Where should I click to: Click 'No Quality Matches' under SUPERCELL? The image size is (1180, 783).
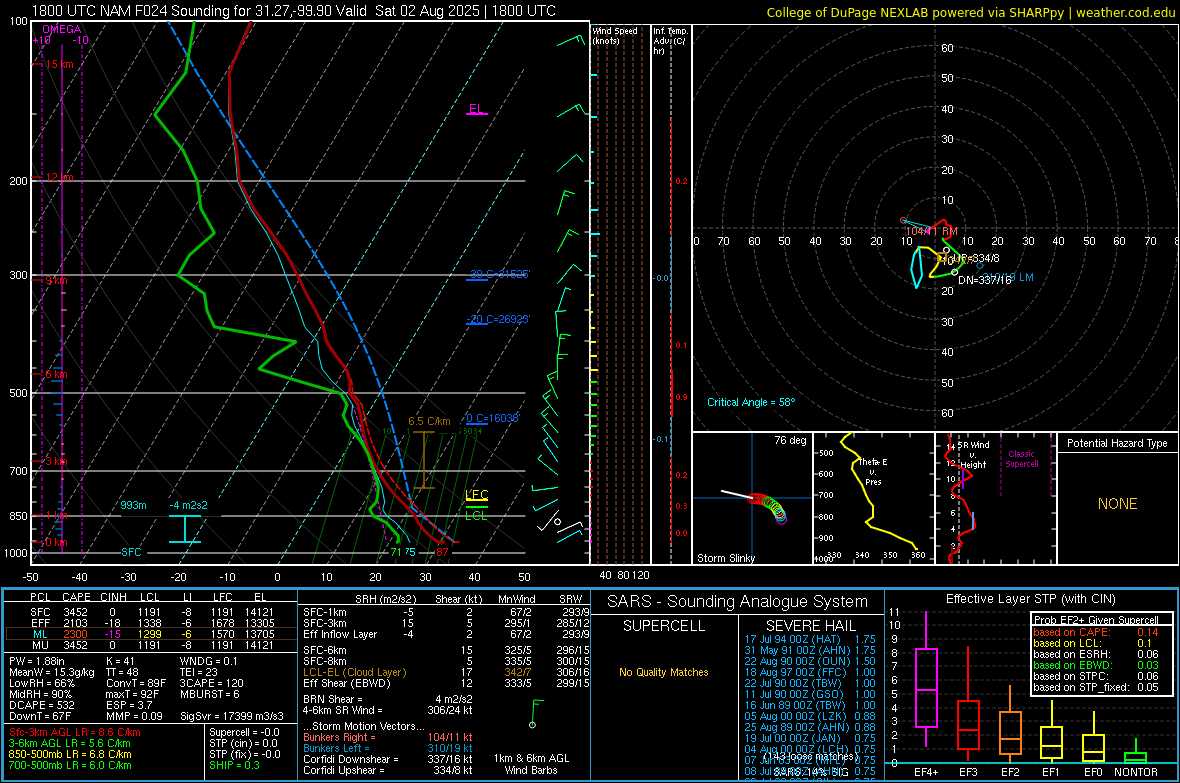pos(664,672)
